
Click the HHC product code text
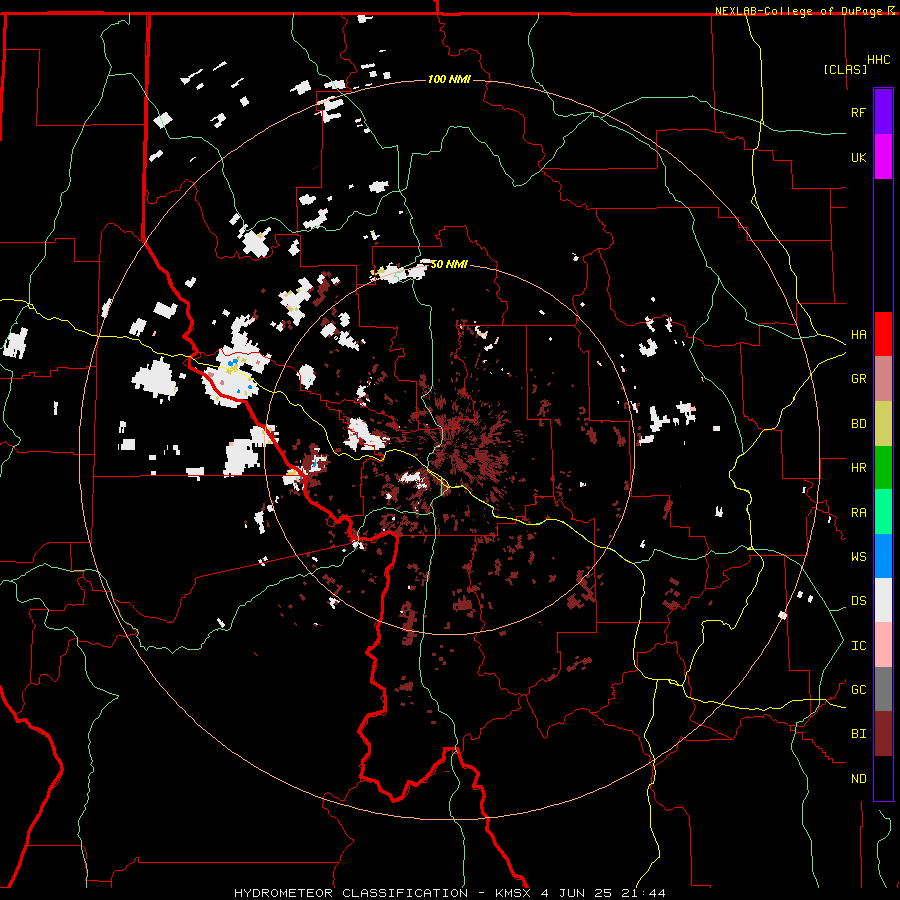coord(879,60)
